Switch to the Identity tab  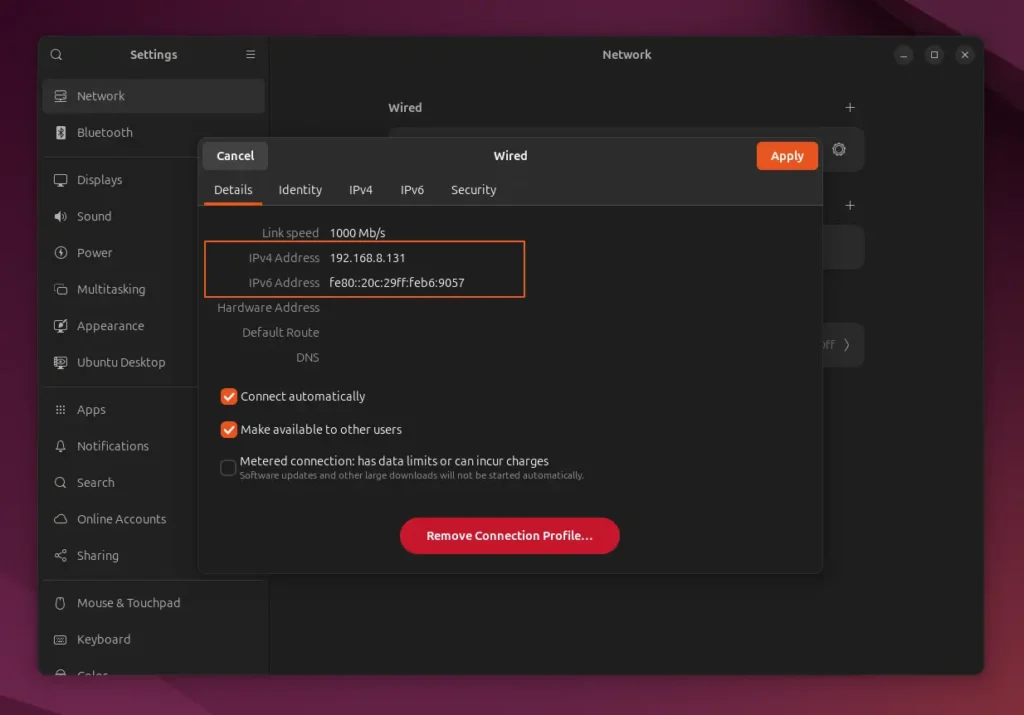(x=300, y=190)
